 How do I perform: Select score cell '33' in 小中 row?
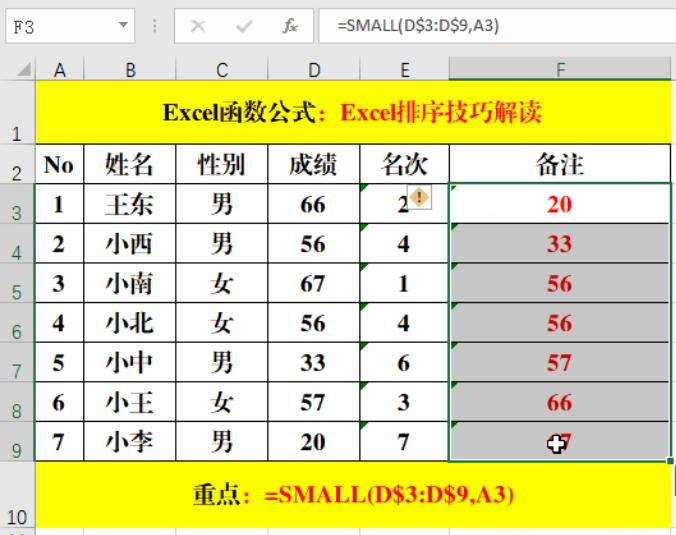pos(313,362)
